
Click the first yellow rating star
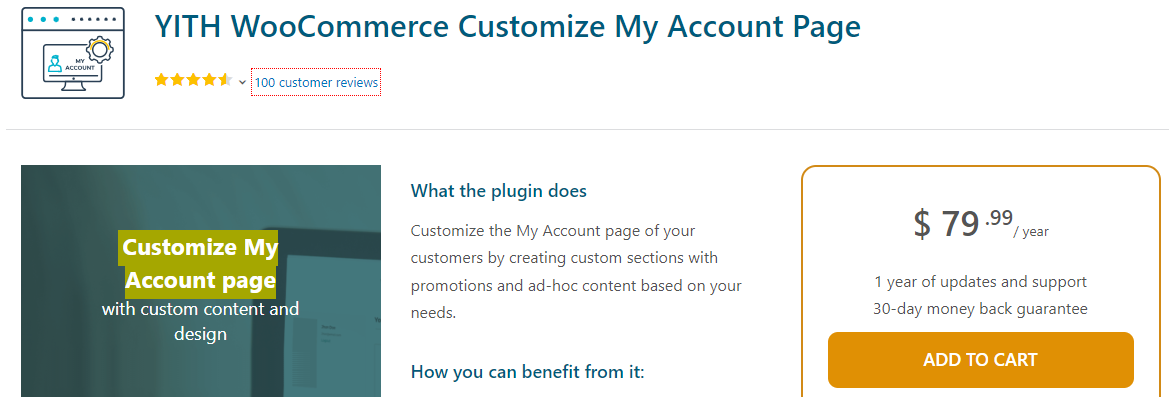tap(162, 80)
